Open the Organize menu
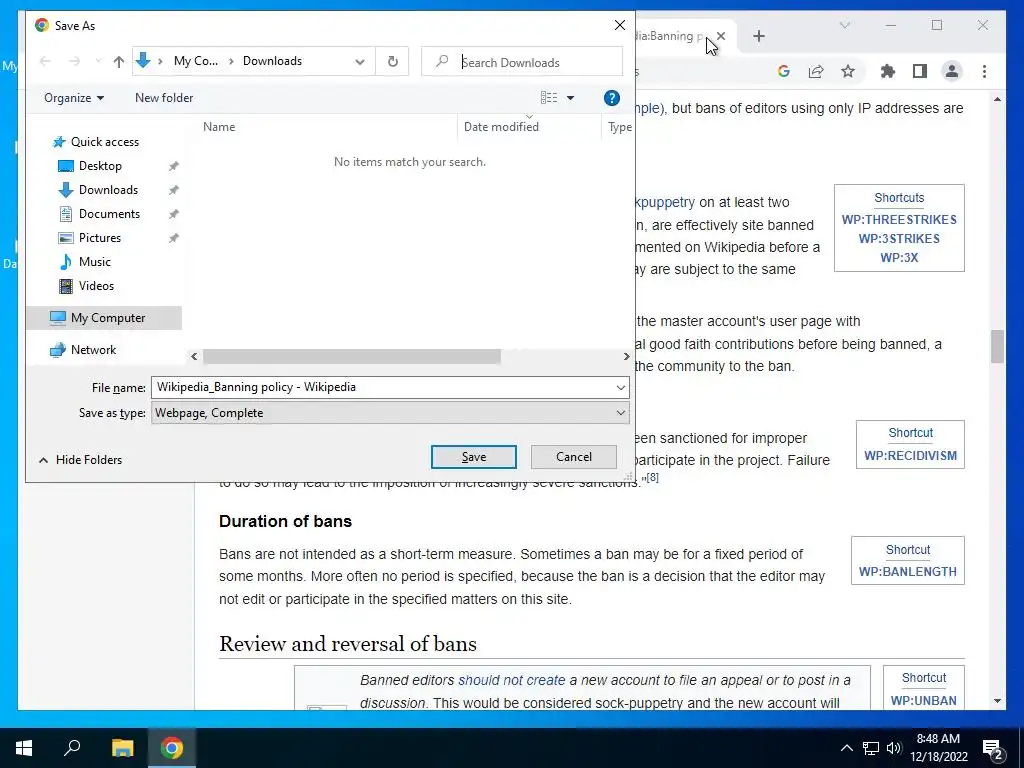Image resolution: width=1024 pixels, height=768 pixels. (x=74, y=98)
